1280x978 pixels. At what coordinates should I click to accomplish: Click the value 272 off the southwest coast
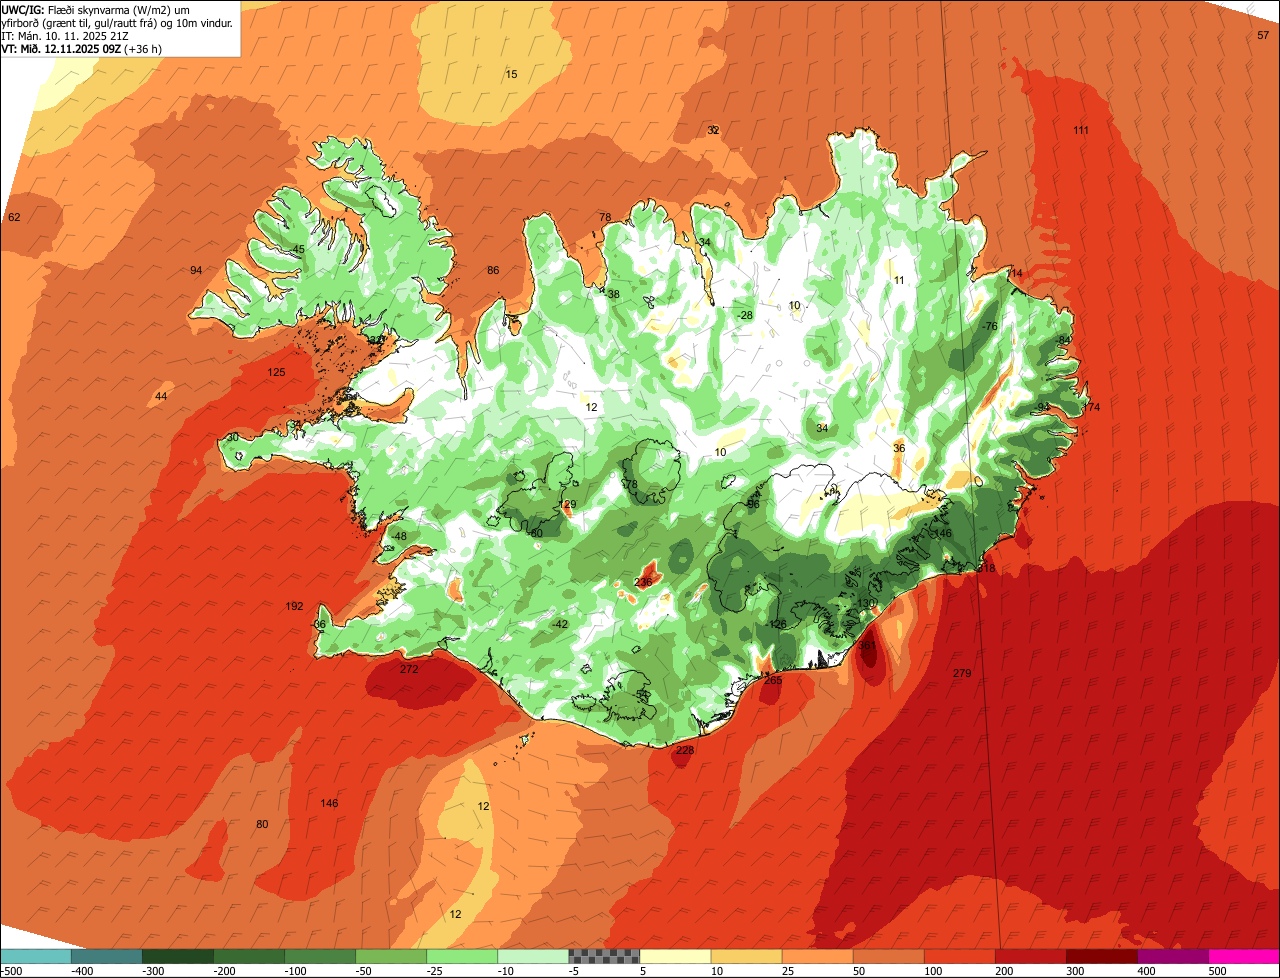(x=409, y=669)
